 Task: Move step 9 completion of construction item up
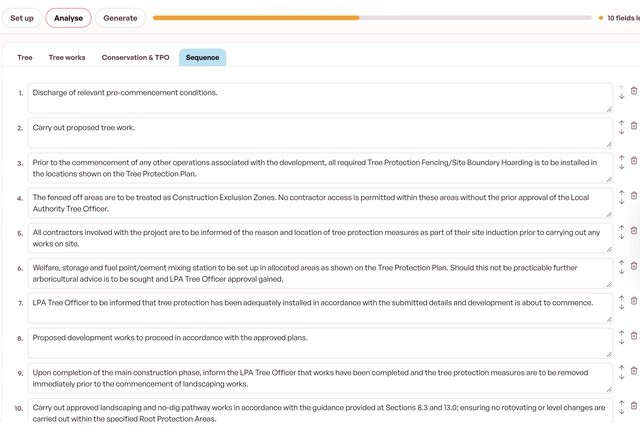[621, 368]
